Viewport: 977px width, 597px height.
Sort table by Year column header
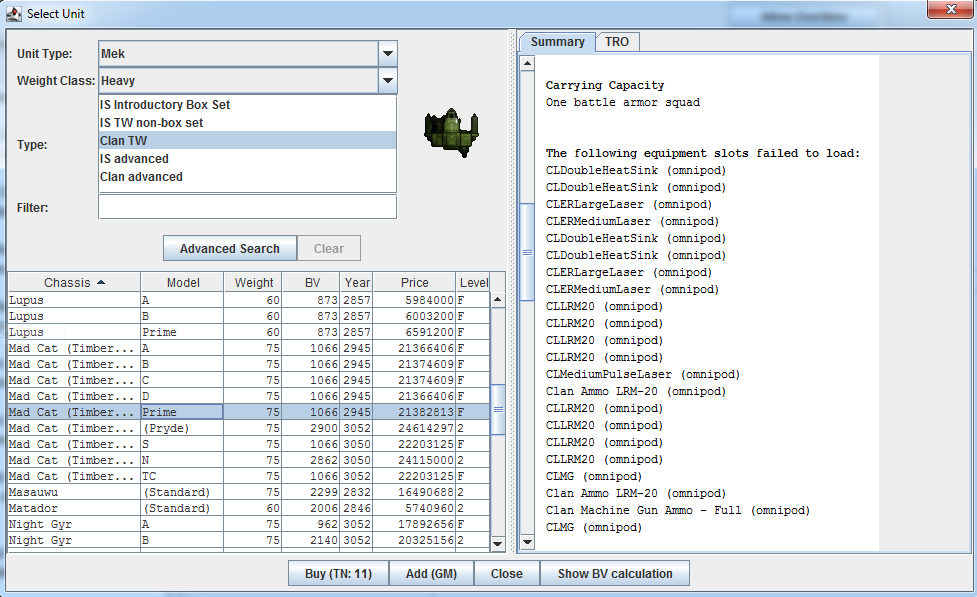click(x=357, y=282)
